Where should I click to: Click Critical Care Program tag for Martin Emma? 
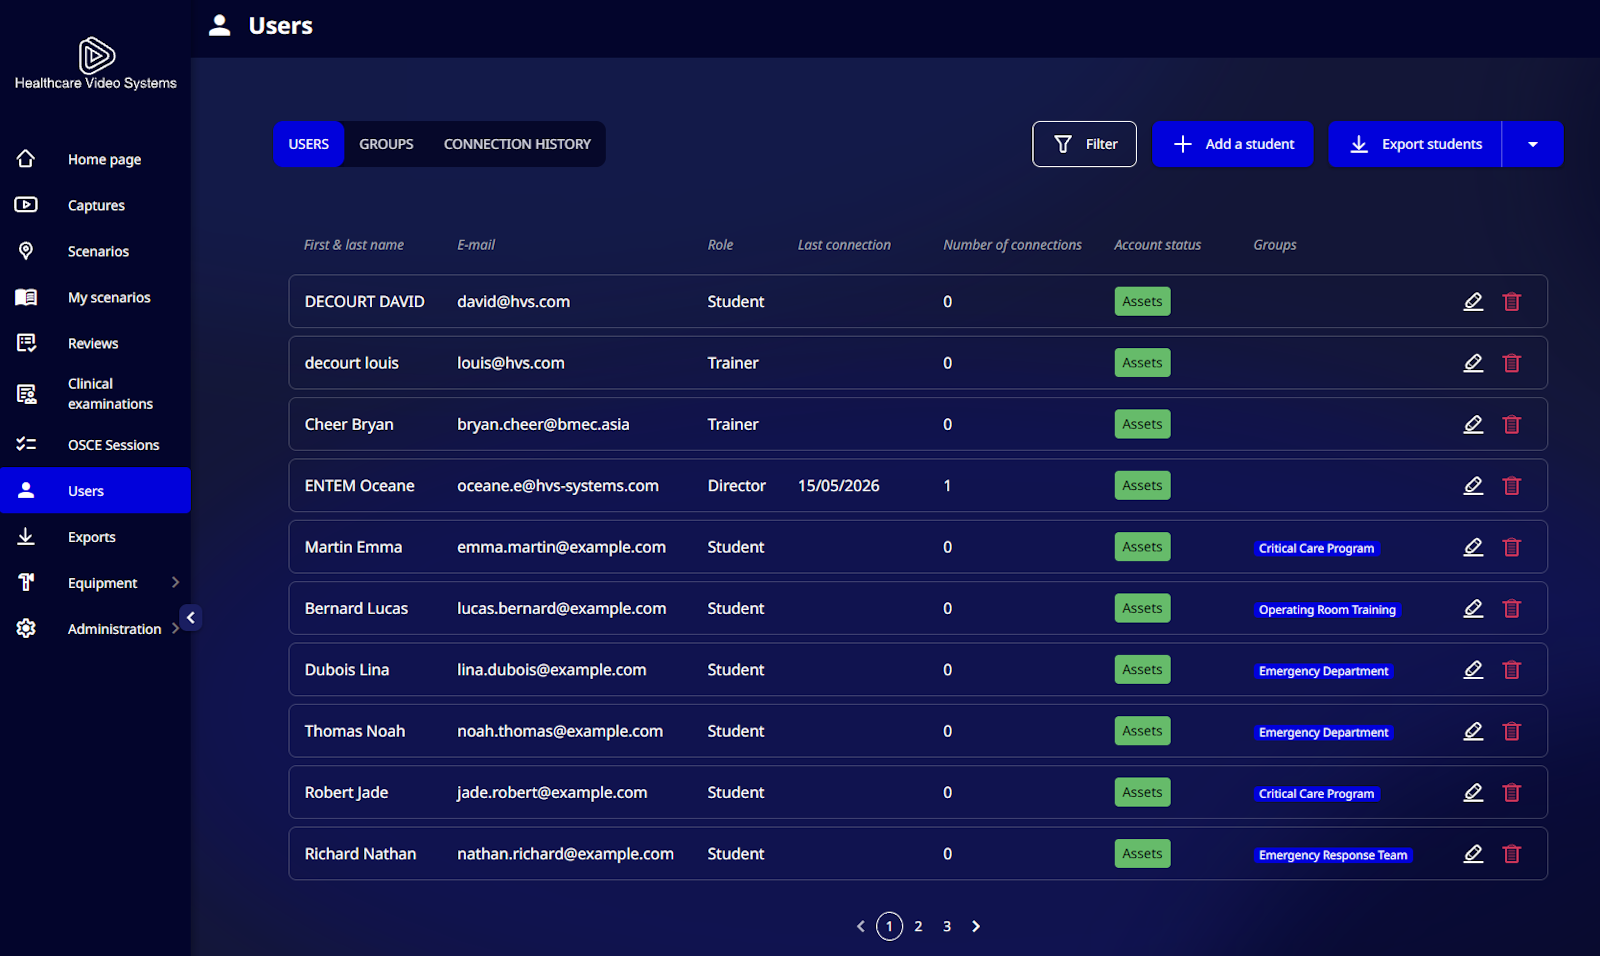1316,548
